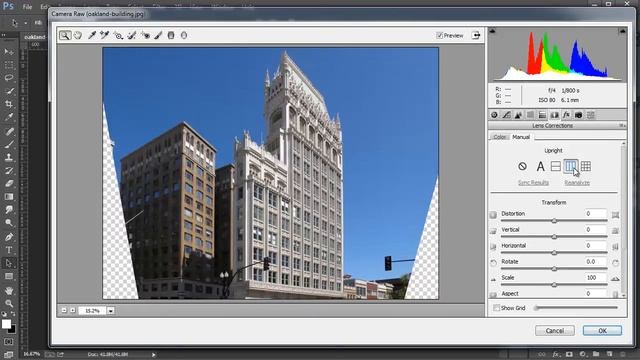Image resolution: width=640 pixels, height=360 pixels.
Task: Select Photoshop's Pen tool in left toolbar
Action: [9, 237]
